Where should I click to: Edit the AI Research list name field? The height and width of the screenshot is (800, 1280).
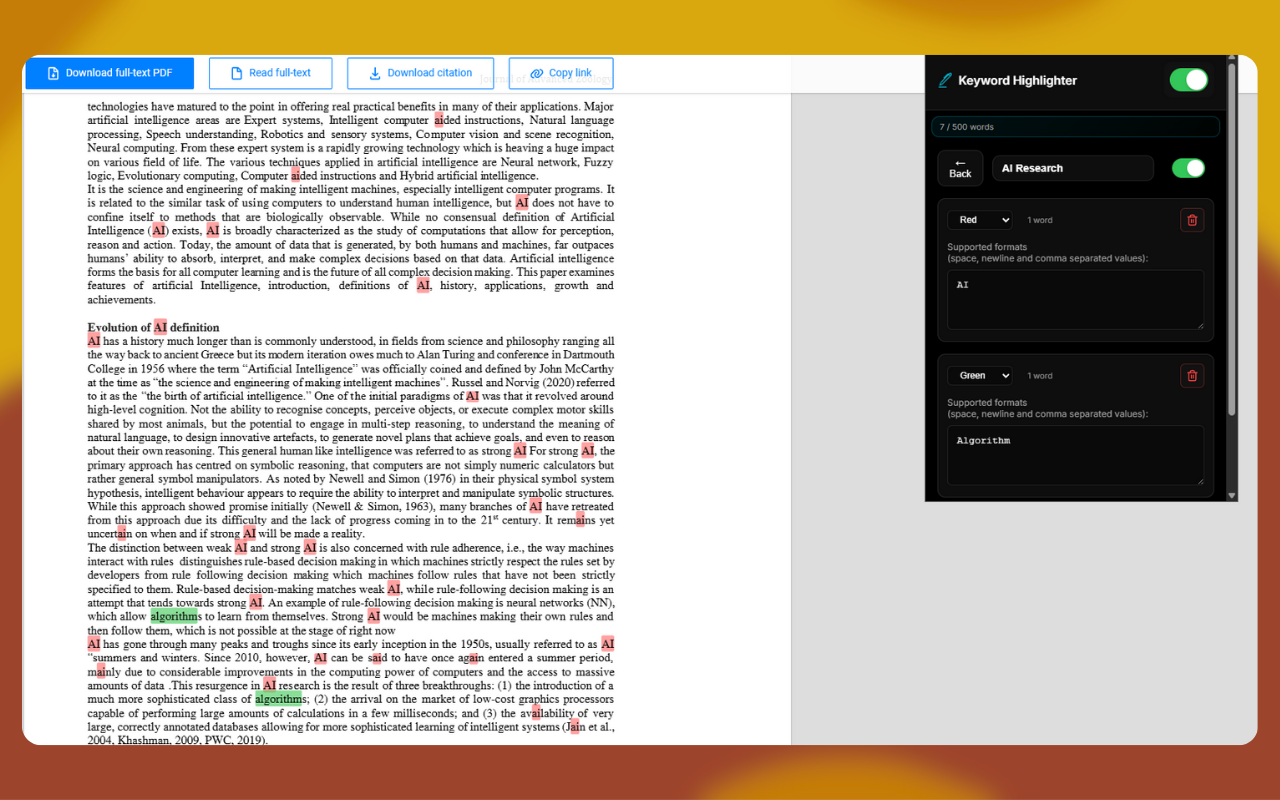(1072, 168)
